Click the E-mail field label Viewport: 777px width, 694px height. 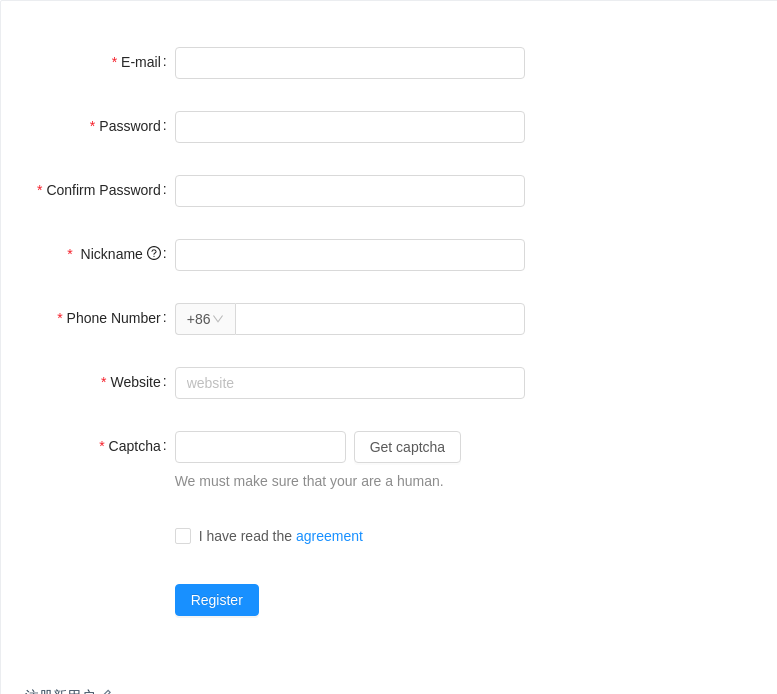141,62
